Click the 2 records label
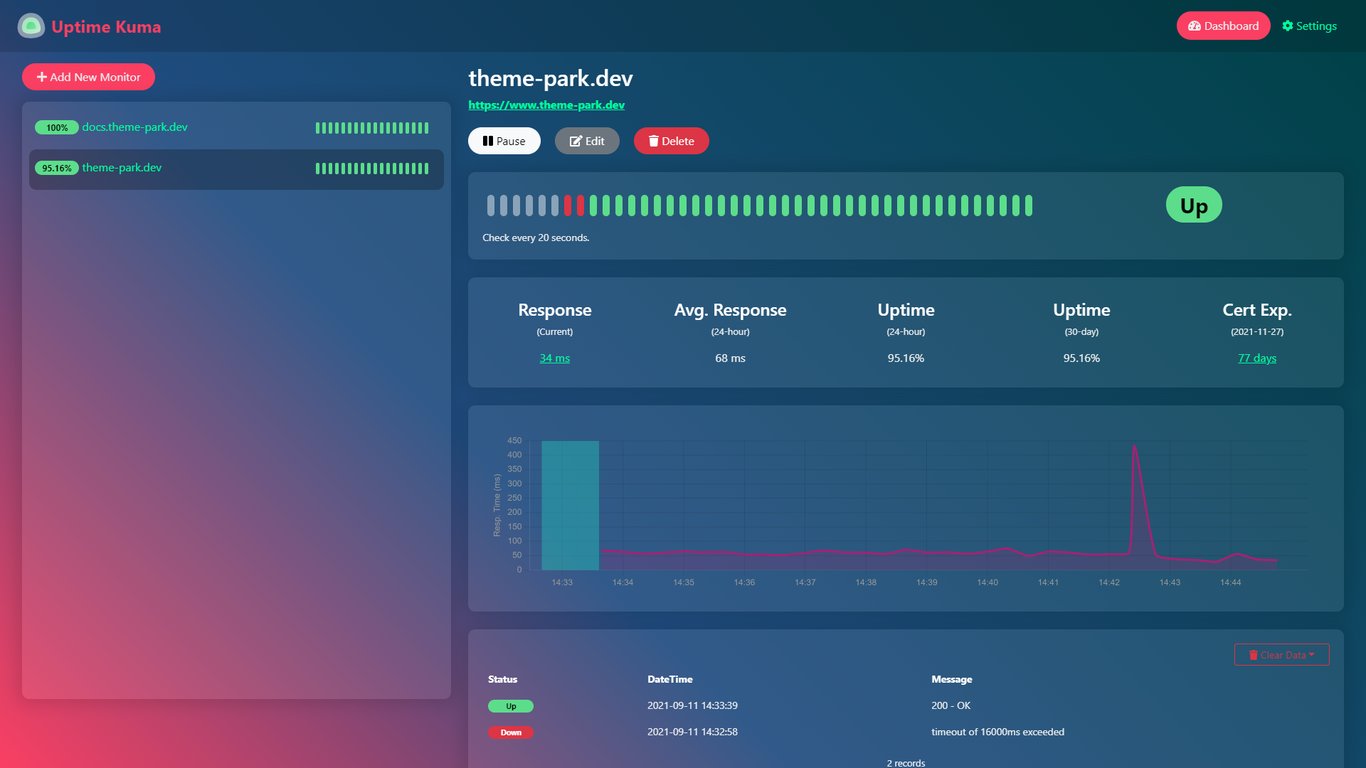 (906, 763)
